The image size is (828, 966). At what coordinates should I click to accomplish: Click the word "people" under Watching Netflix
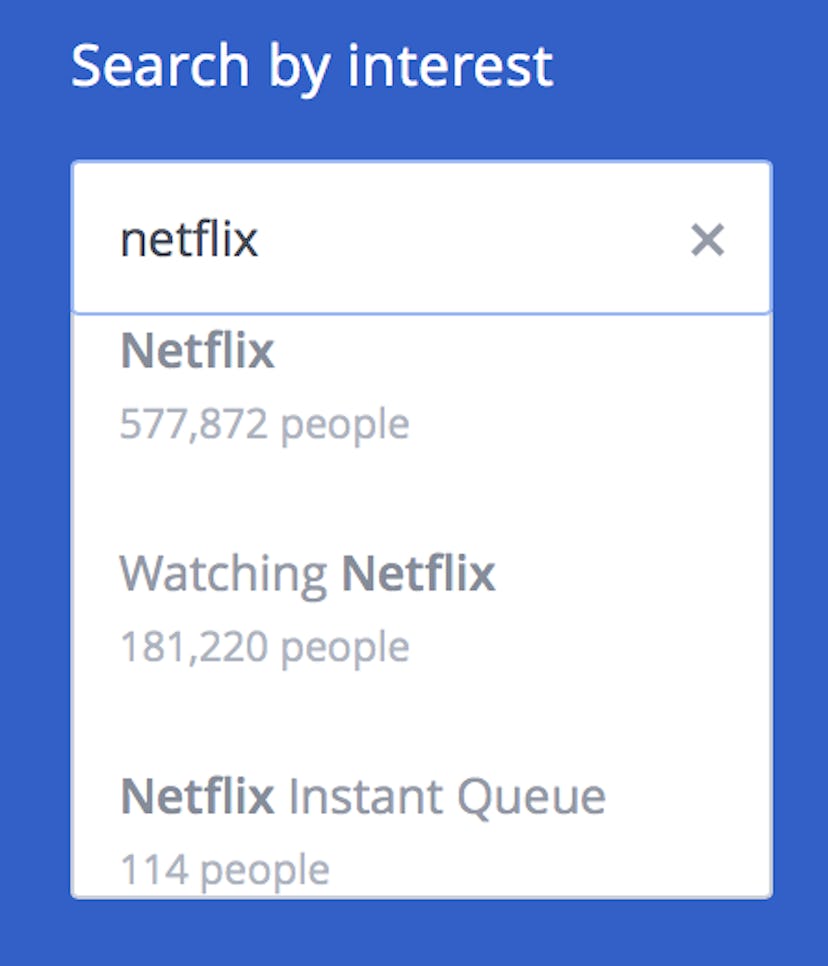tap(344, 647)
